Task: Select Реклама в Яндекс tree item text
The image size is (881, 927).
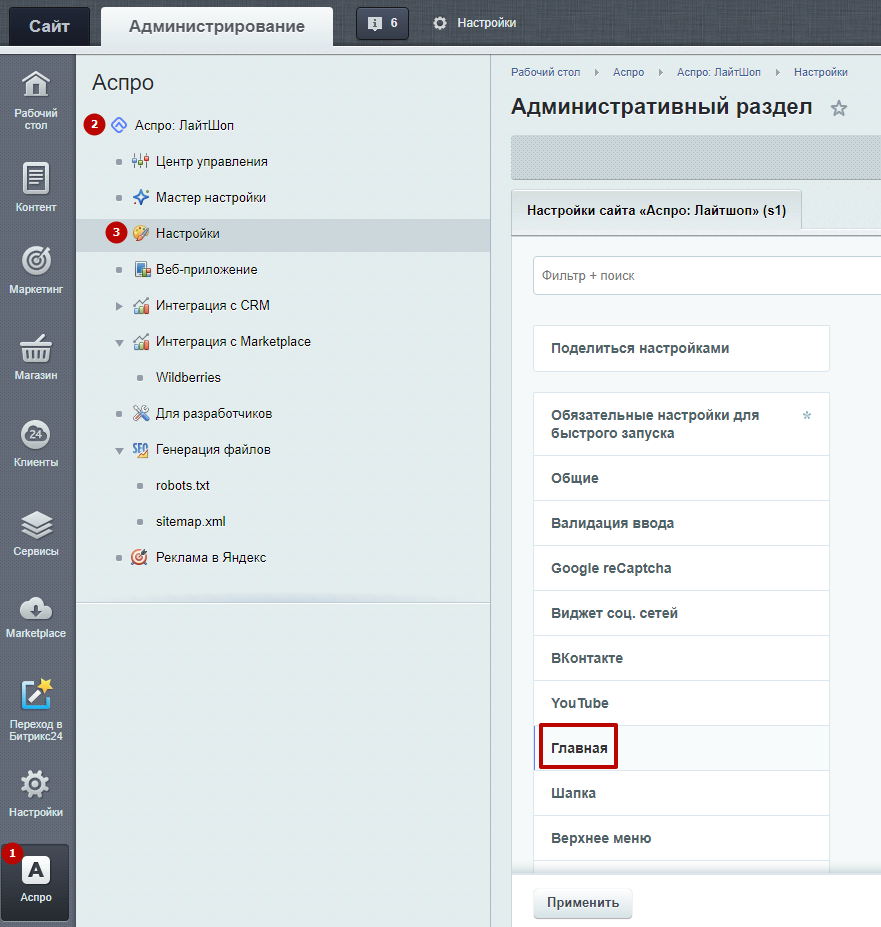Action: (x=210, y=558)
